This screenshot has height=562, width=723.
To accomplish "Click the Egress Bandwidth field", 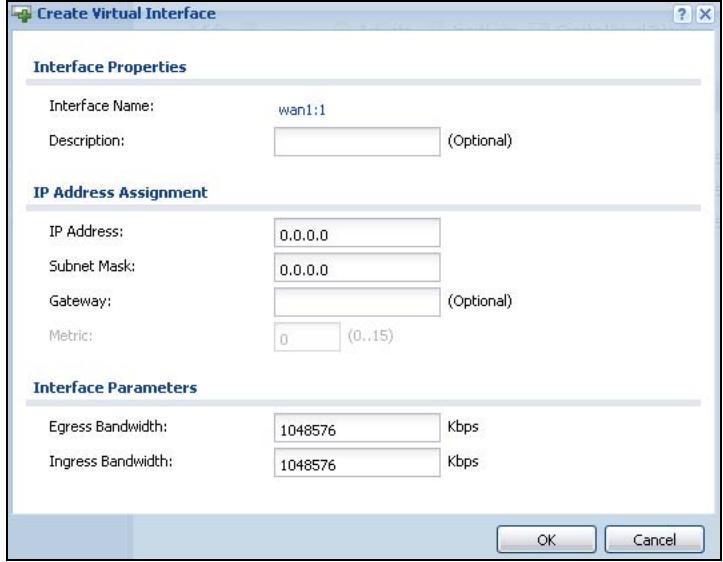I will click(357, 428).
